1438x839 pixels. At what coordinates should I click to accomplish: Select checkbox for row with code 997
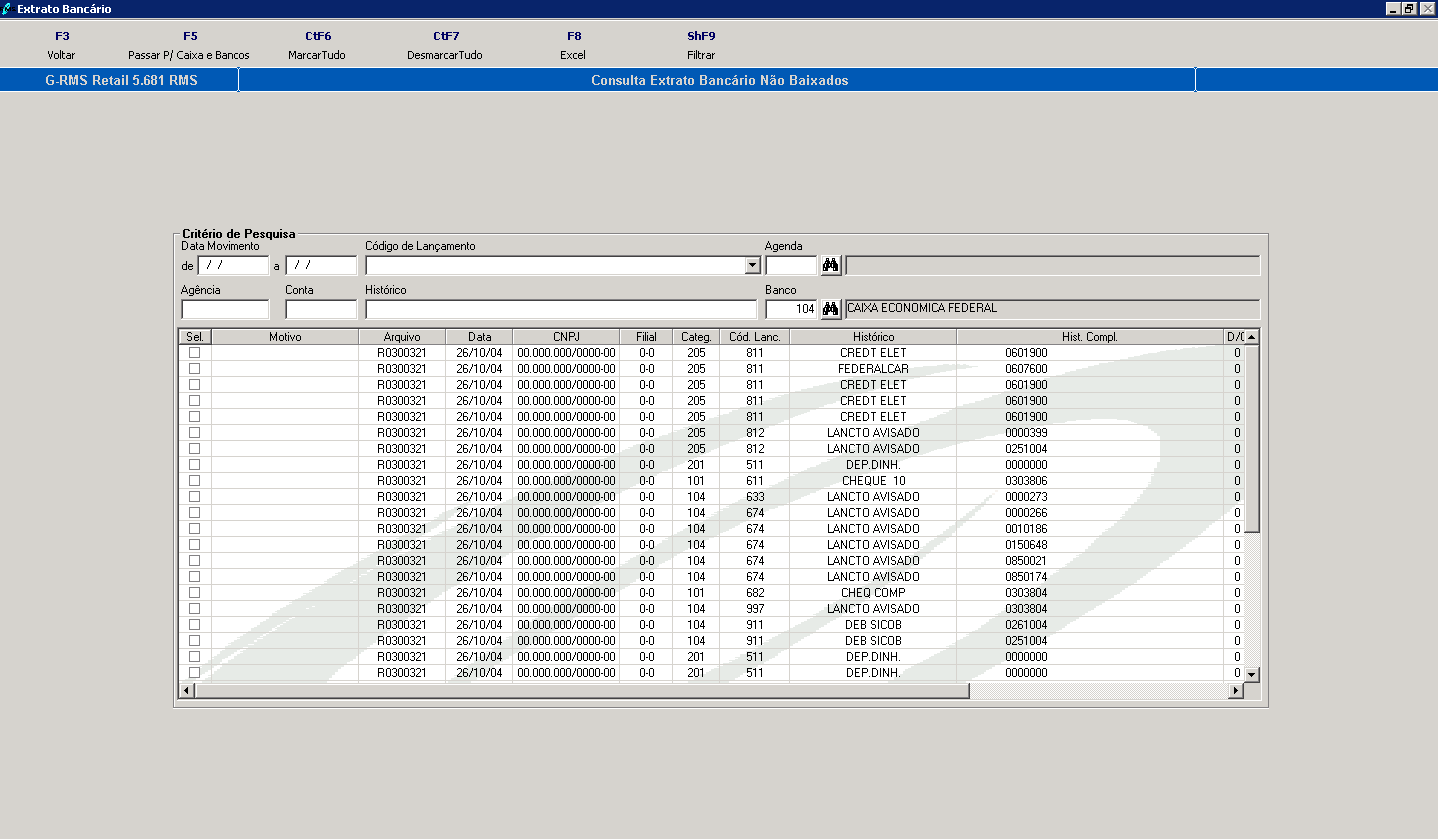(195, 609)
